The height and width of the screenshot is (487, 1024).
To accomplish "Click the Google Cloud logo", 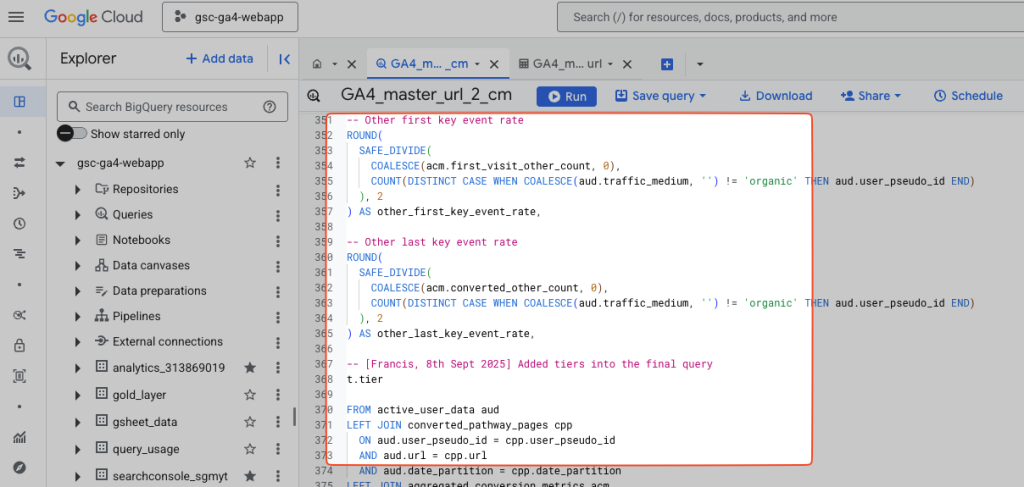I will (93, 17).
